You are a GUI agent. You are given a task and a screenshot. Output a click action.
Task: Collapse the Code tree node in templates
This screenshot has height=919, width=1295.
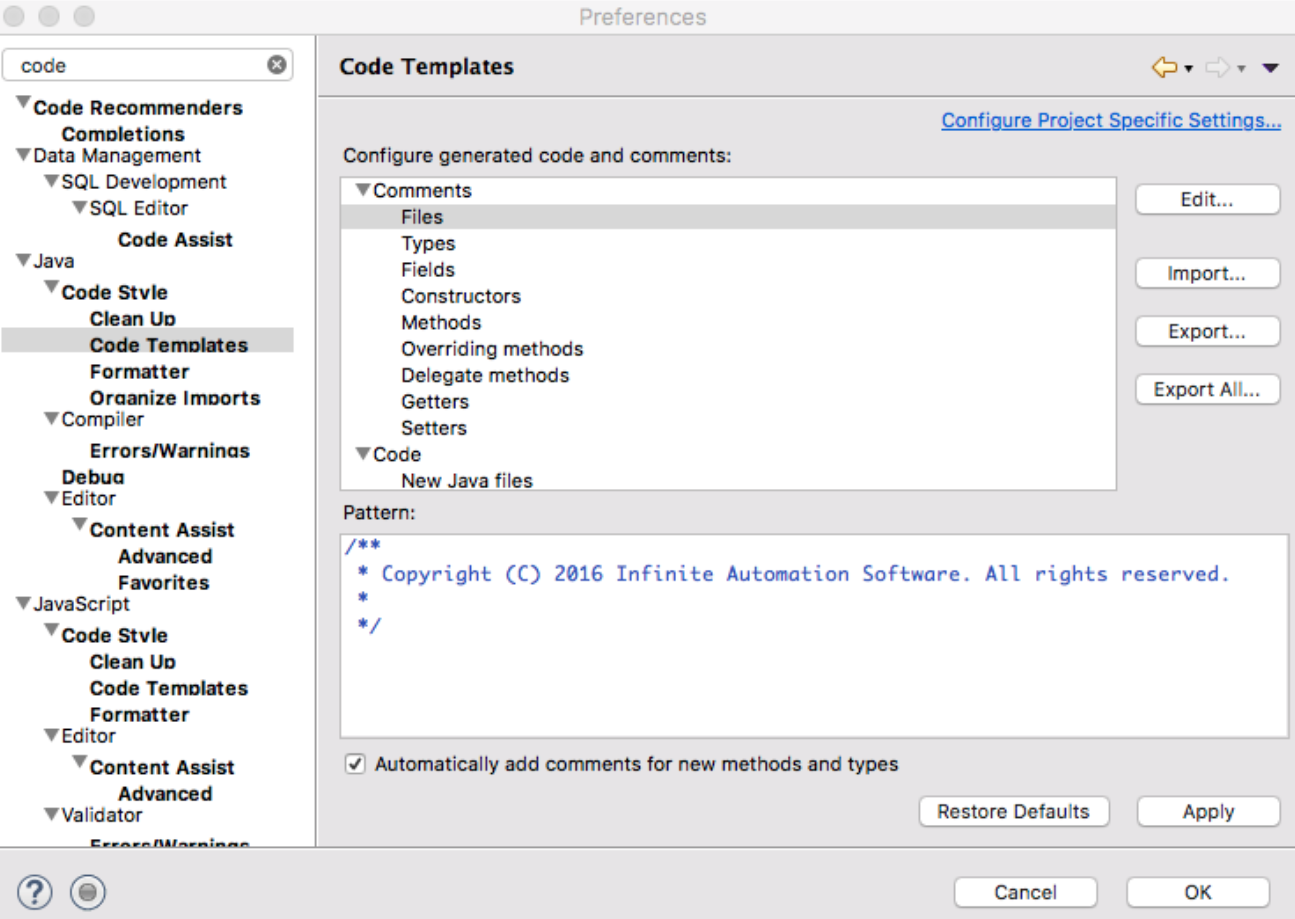[363, 454]
